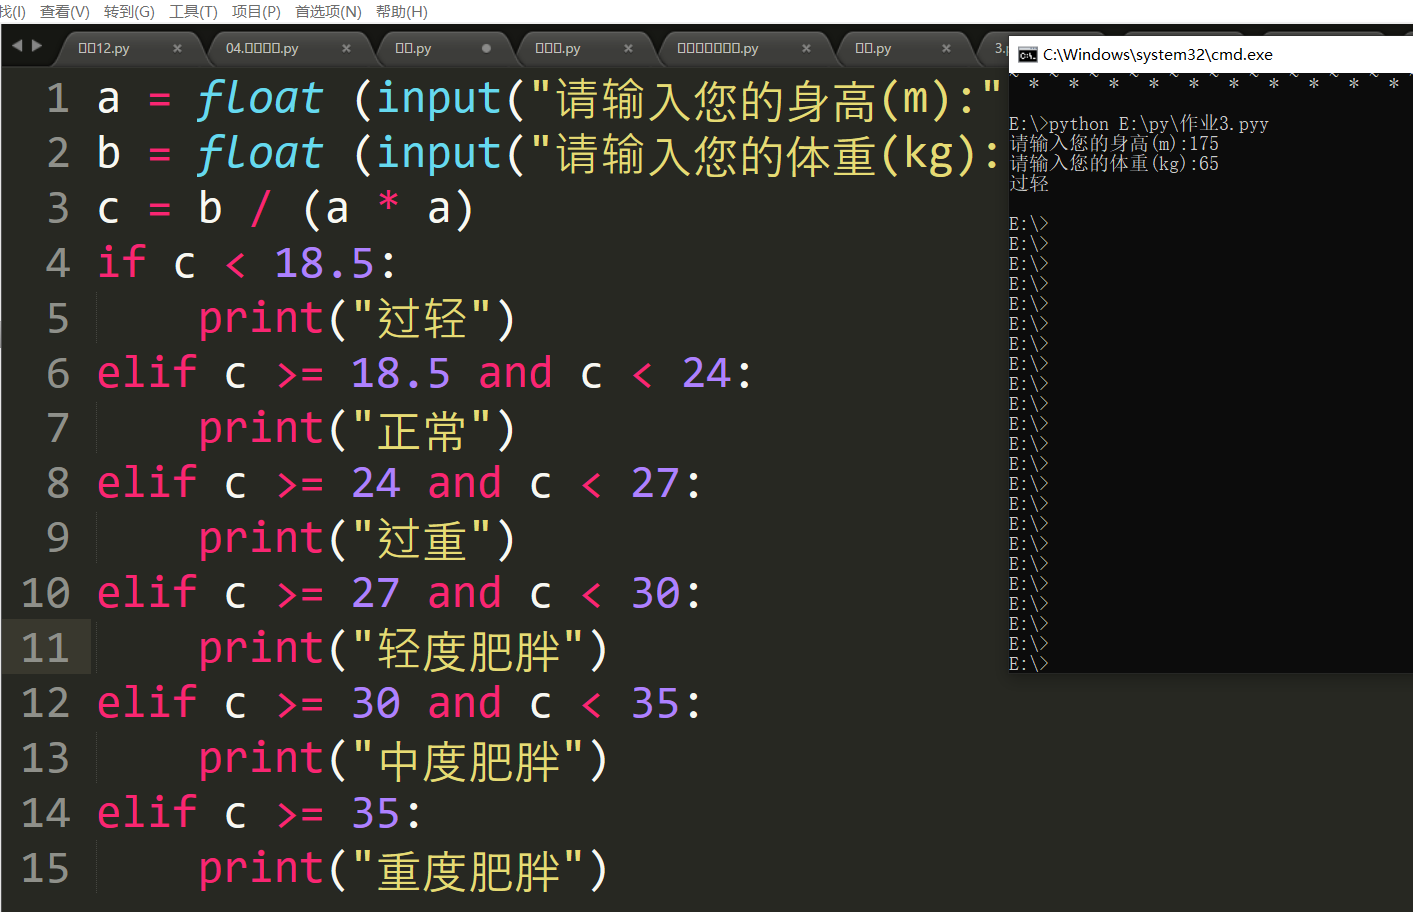Click the last E:\> prompt in cmd window

(1029, 663)
